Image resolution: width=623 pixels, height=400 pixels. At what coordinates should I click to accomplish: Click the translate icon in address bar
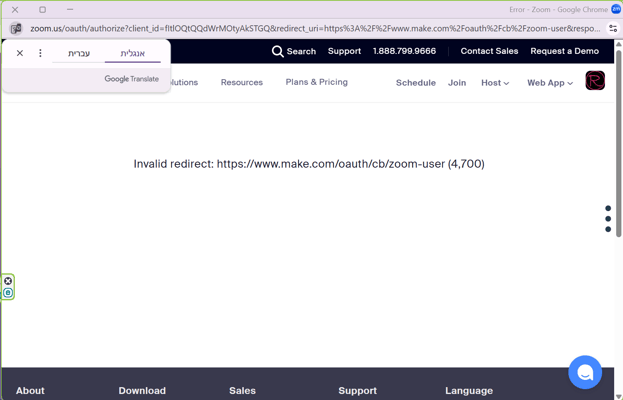click(16, 29)
